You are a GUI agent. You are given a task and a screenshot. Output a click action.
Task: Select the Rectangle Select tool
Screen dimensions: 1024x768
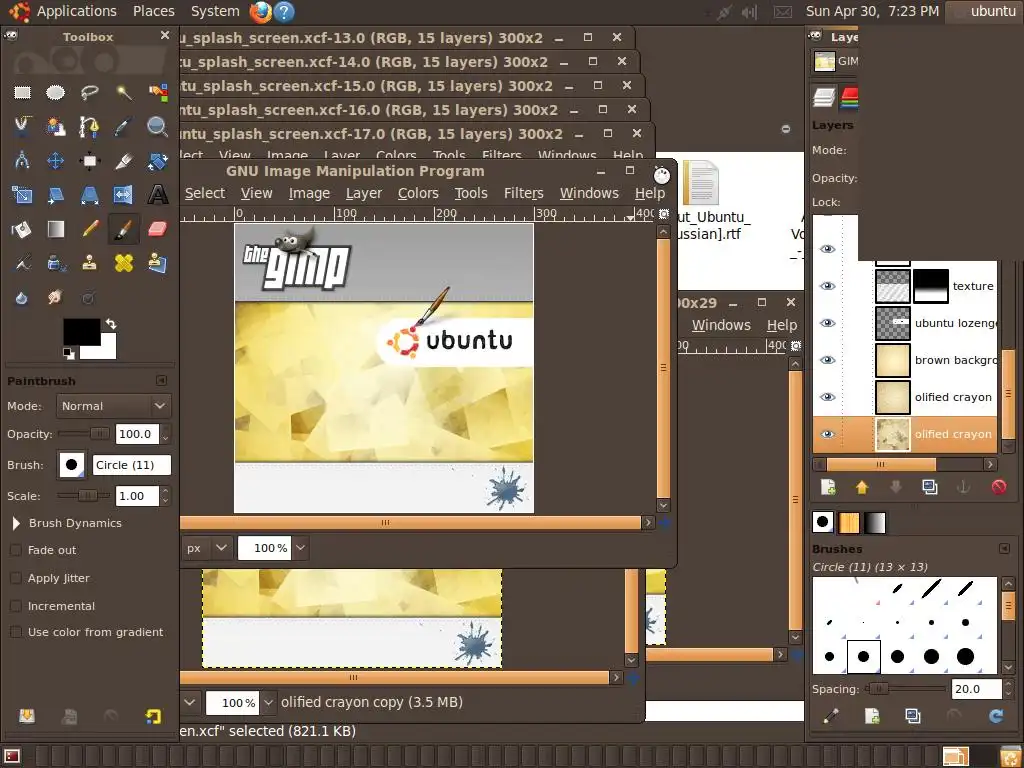[x=22, y=92]
